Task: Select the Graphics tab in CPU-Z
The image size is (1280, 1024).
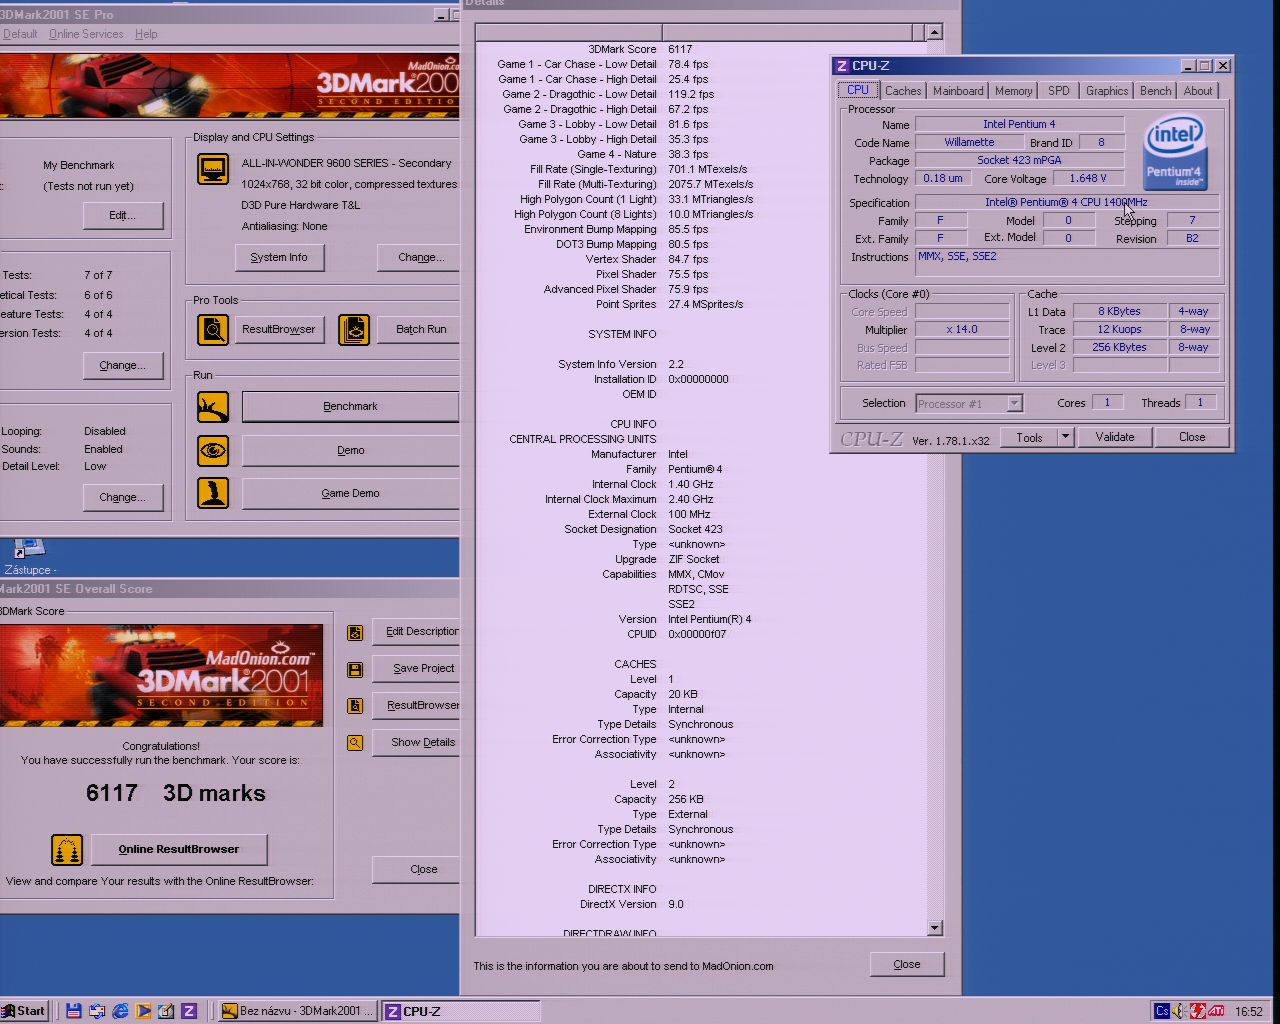Action: pyautogui.click(x=1107, y=90)
